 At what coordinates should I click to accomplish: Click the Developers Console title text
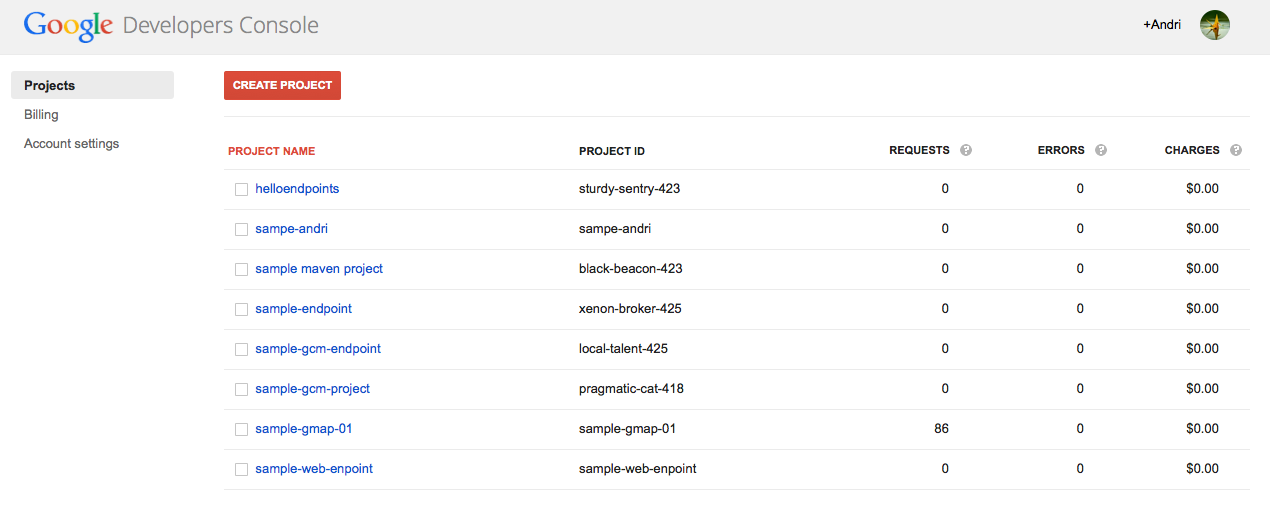coord(220,25)
